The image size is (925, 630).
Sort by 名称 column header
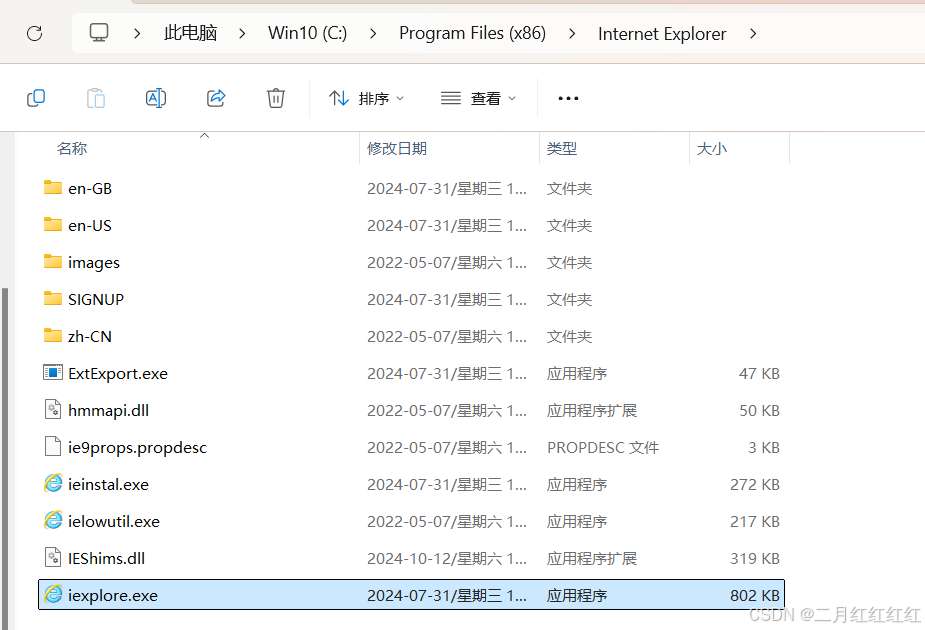72,149
